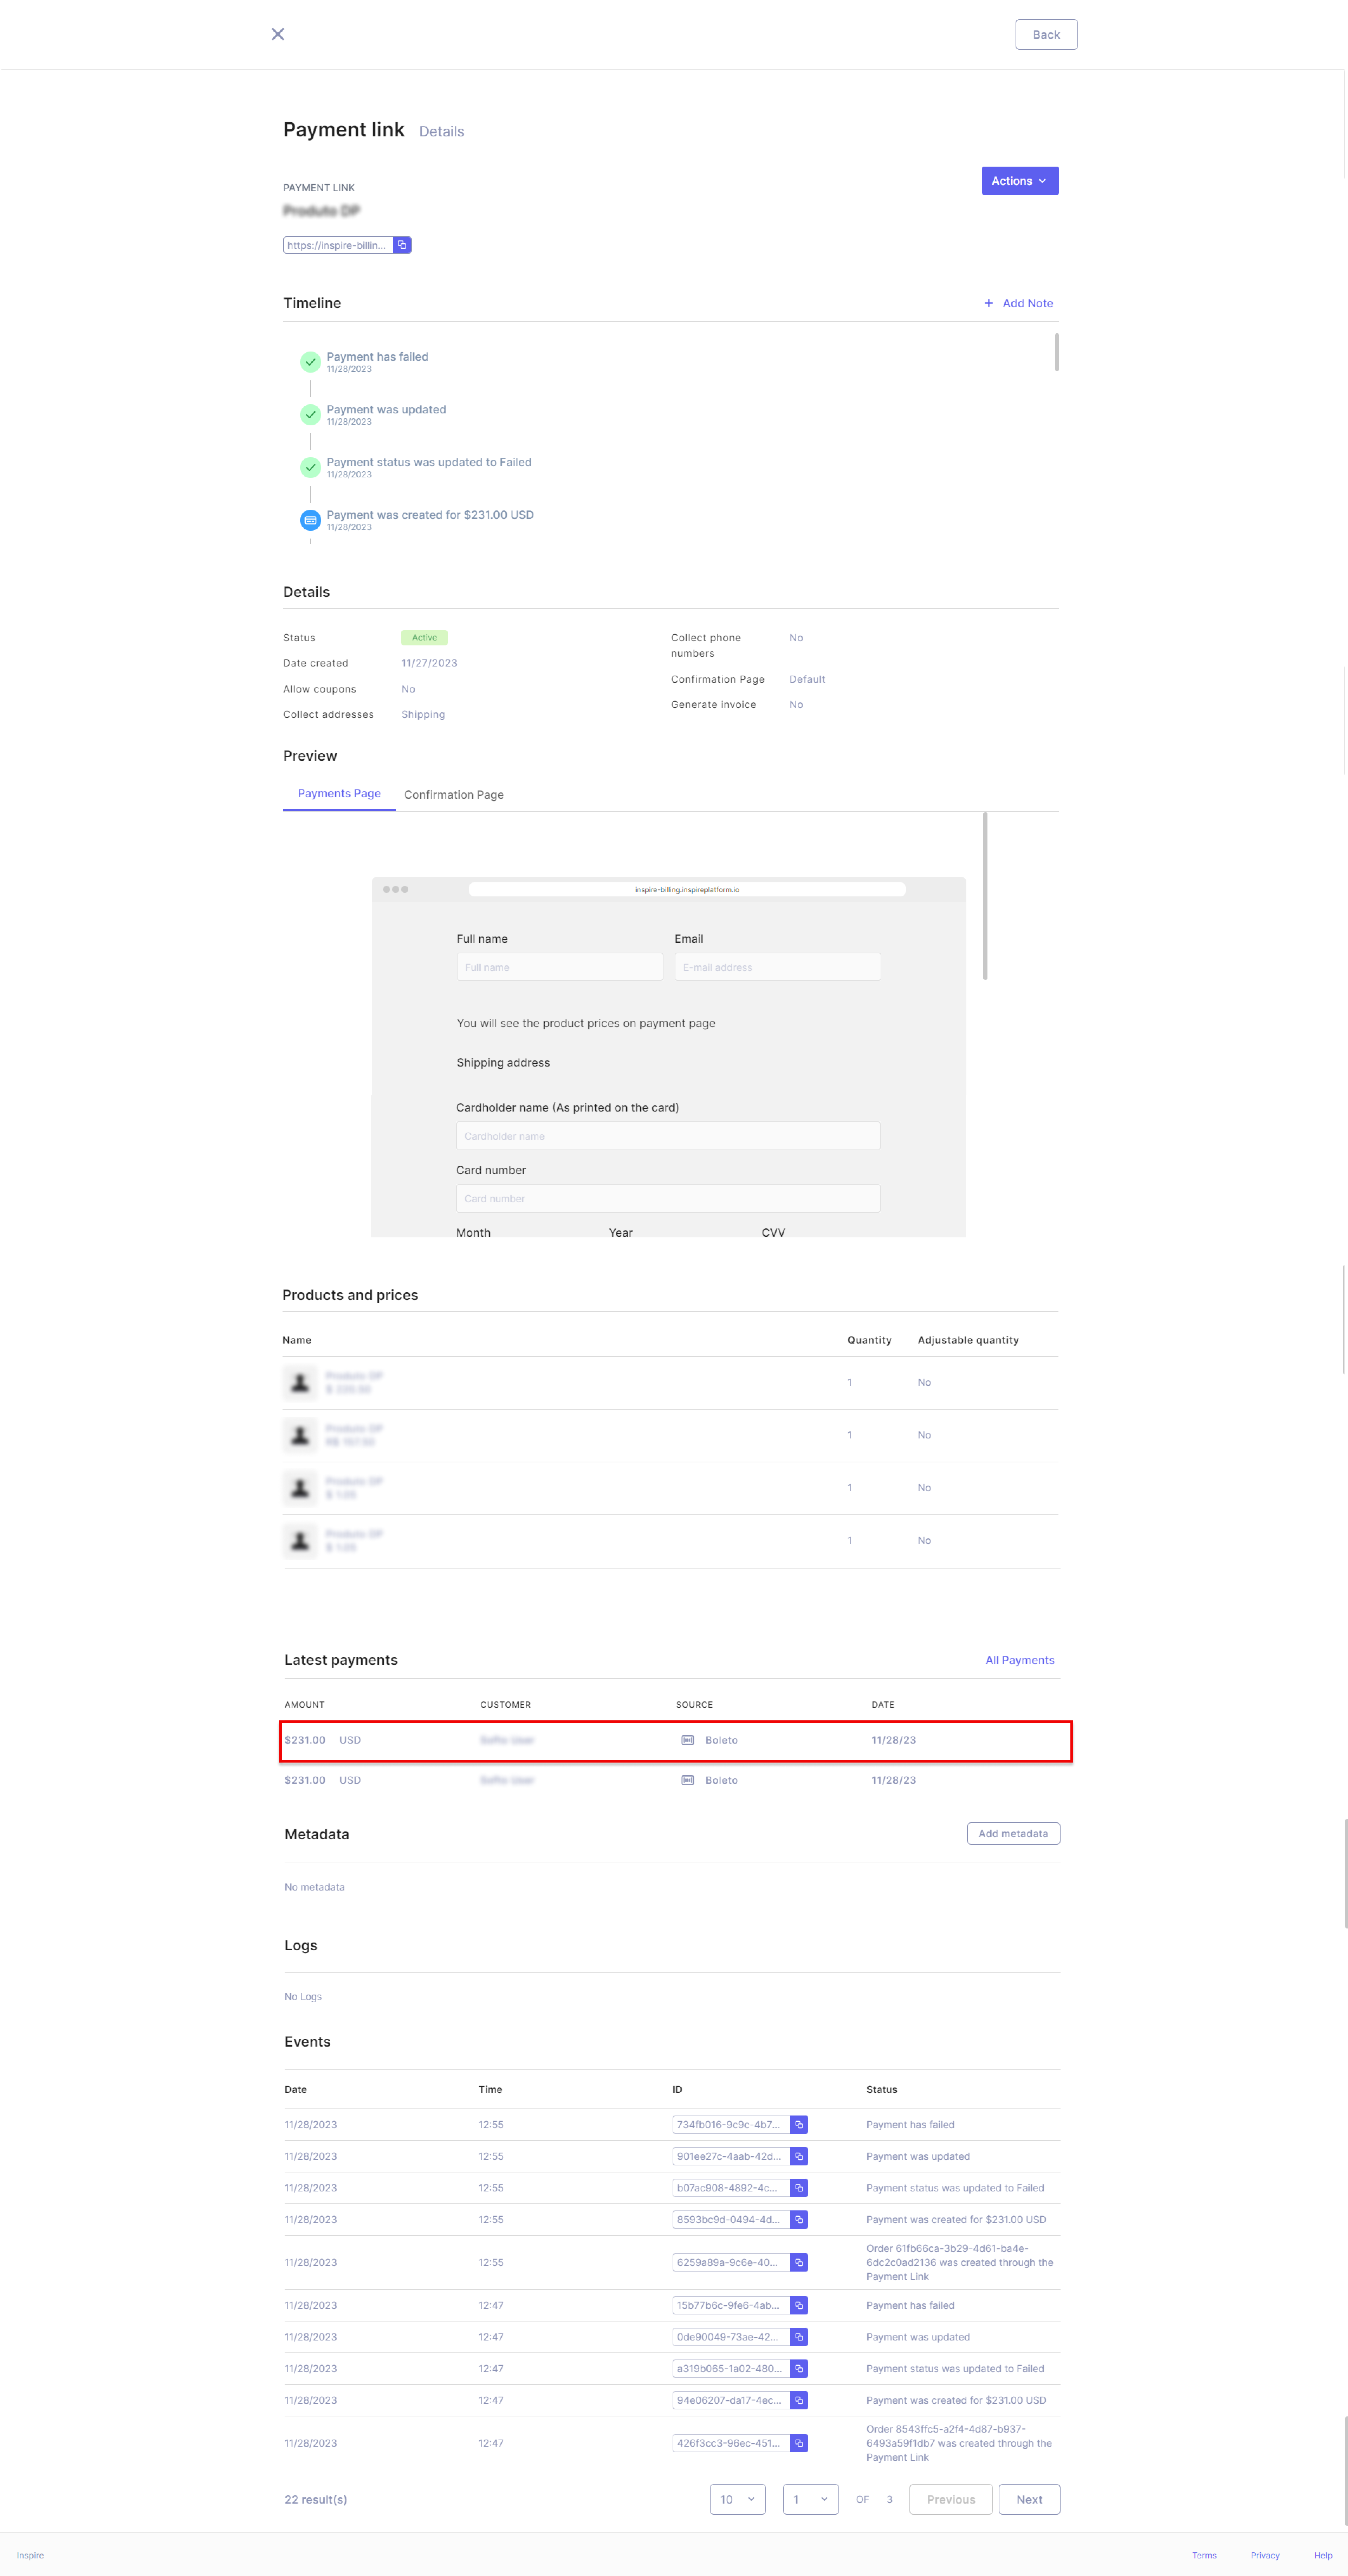Open the highlighted $231.00 Boleto payment row
1348x2576 pixels.
click(676, 1741)
